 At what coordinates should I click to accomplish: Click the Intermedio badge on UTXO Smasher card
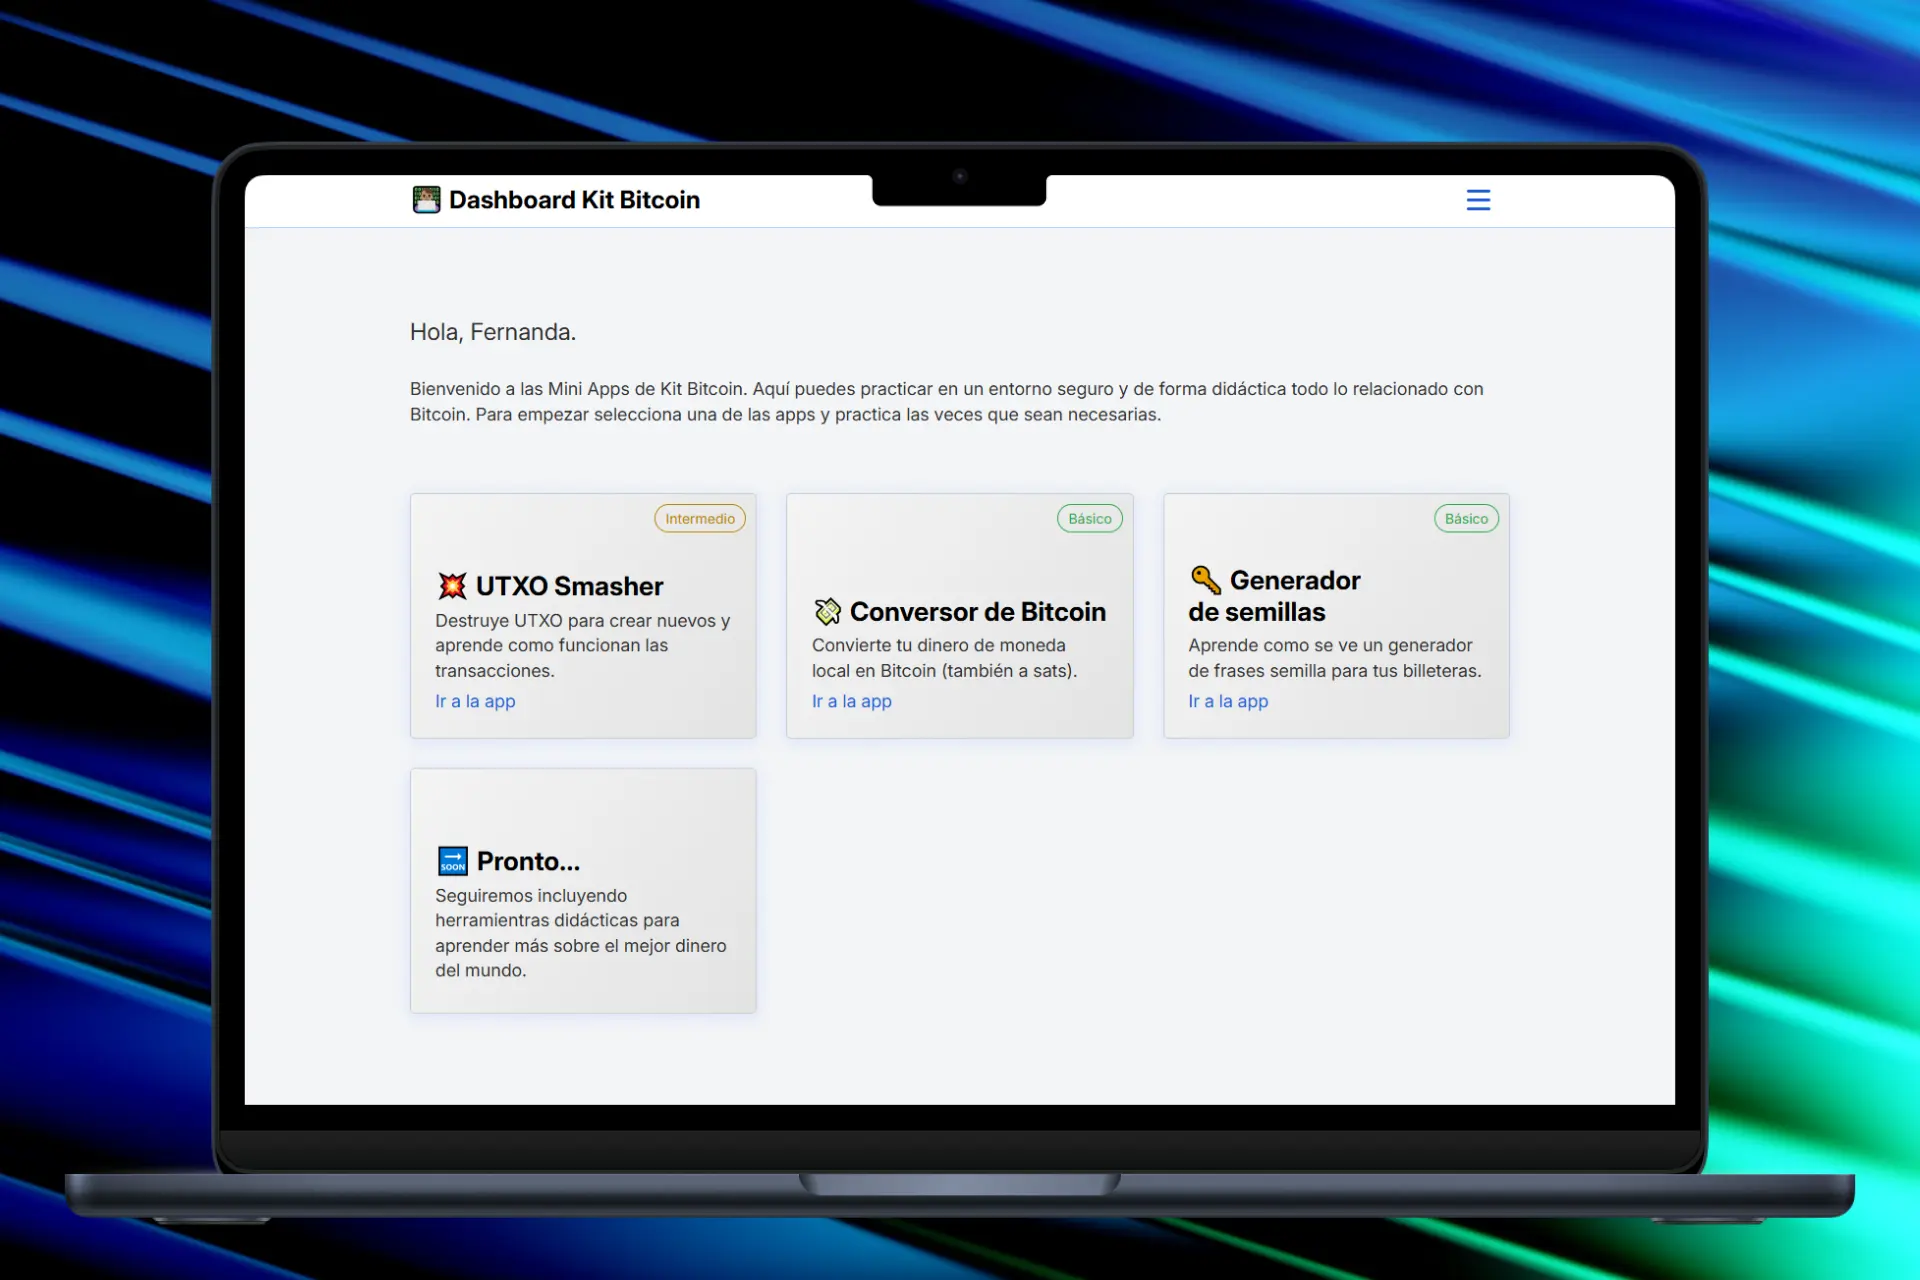pyautogui.click(x=699, y=519)
